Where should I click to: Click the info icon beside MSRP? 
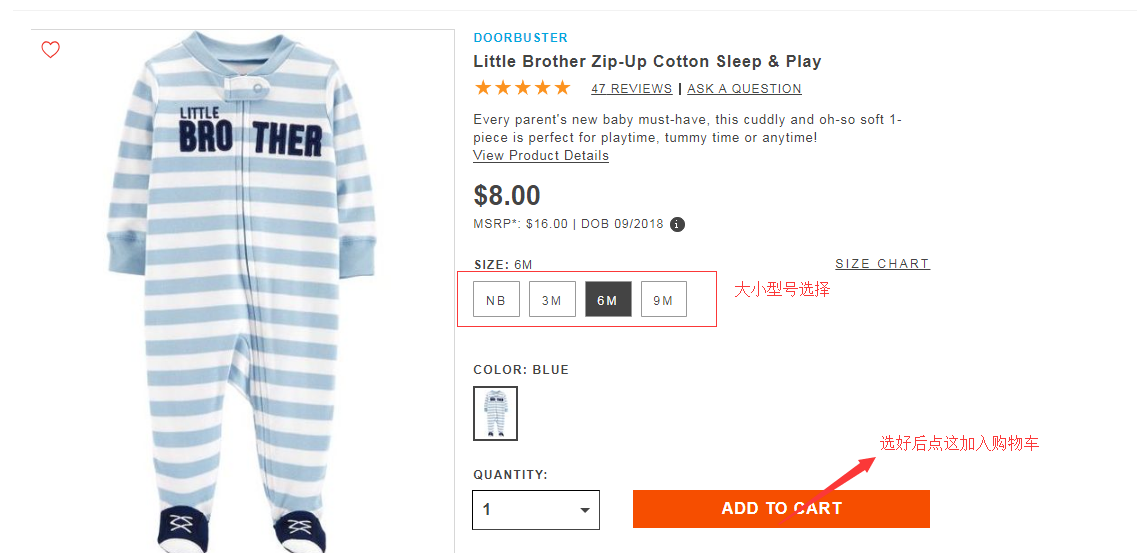677,224
